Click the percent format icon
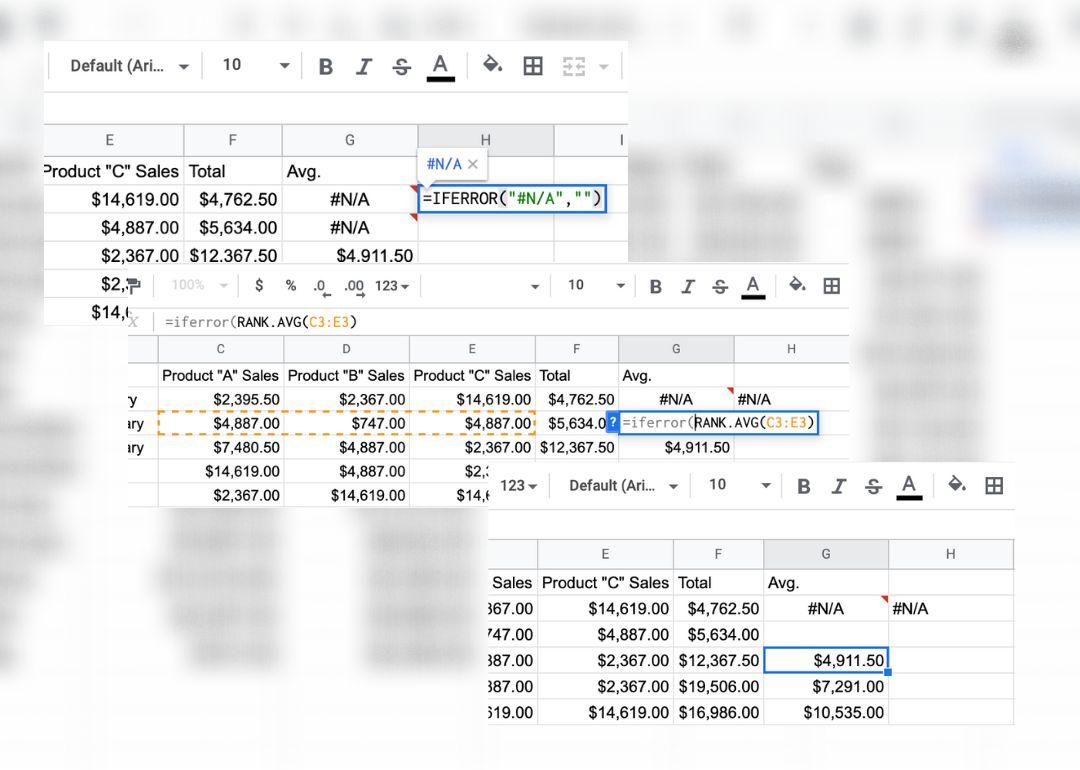 291,286
